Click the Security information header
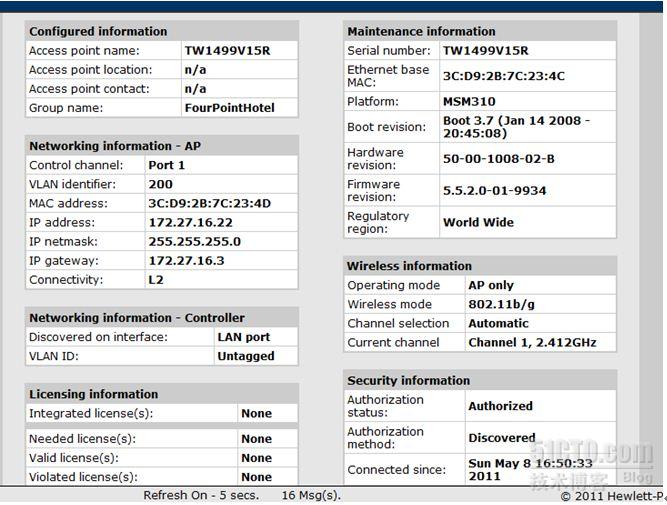The width and height of the screenshot is (667, 505). coord(480,381)
